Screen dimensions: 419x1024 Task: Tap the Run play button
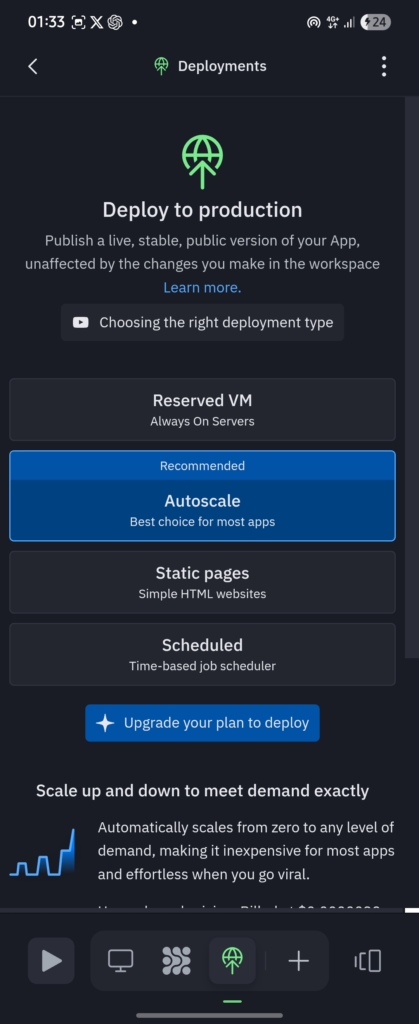(51, 961)
